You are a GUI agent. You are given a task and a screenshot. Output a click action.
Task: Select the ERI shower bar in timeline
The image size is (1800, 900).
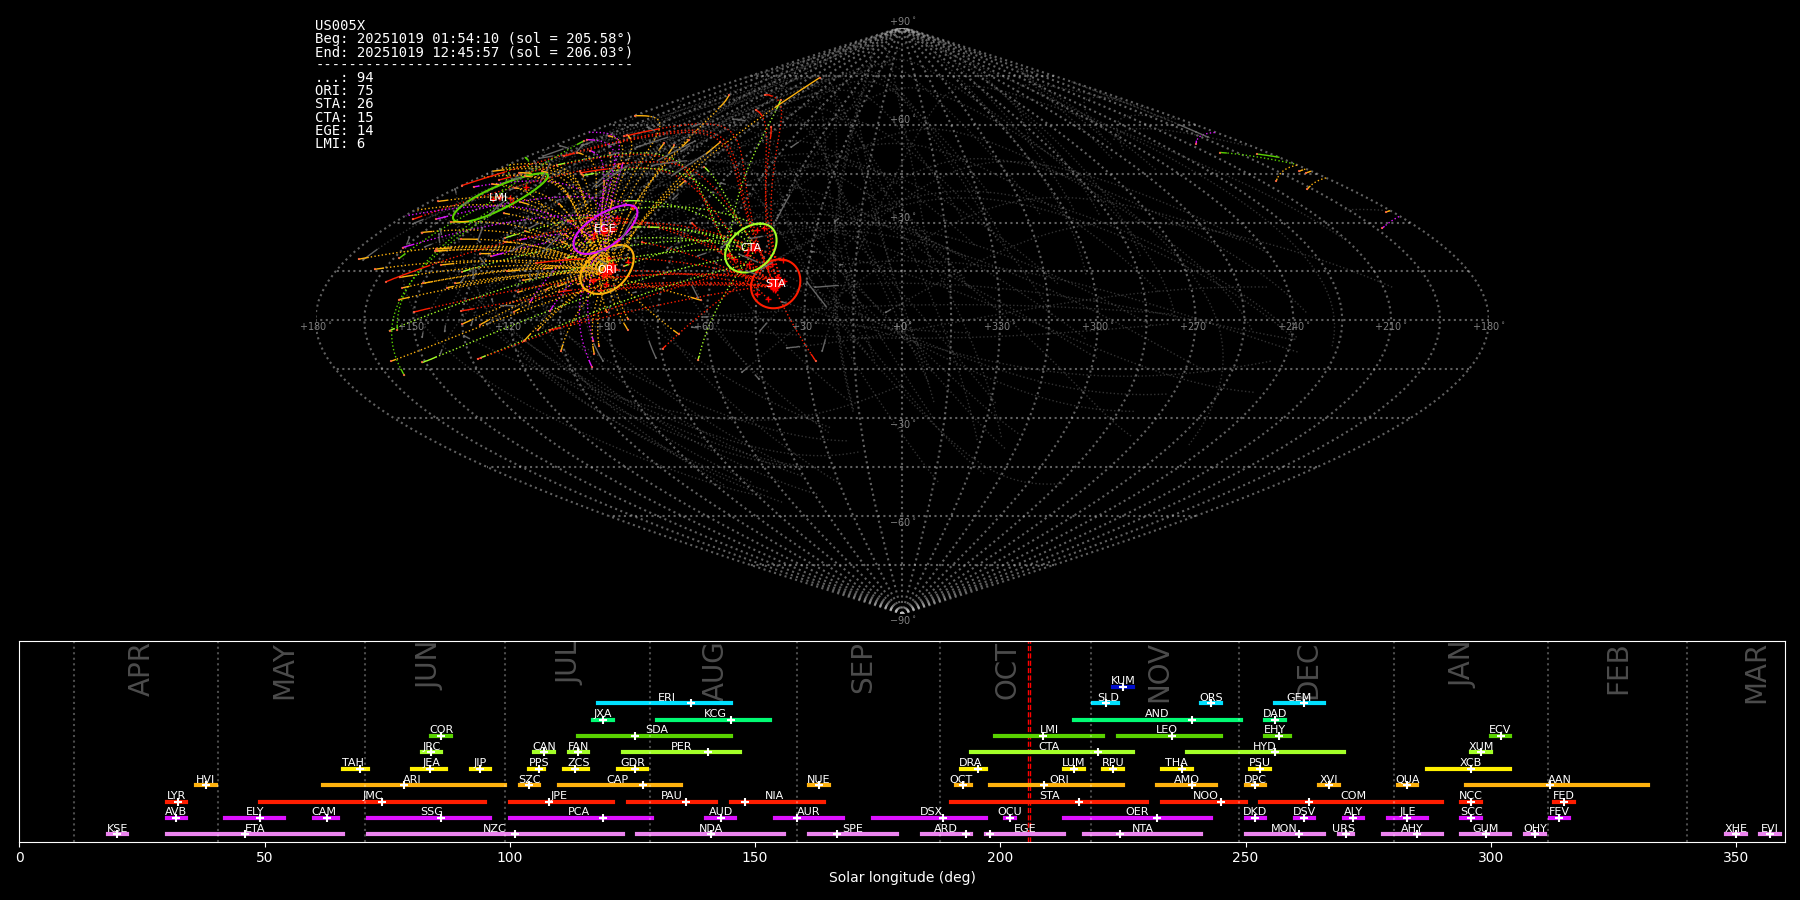tap(664, 703)
